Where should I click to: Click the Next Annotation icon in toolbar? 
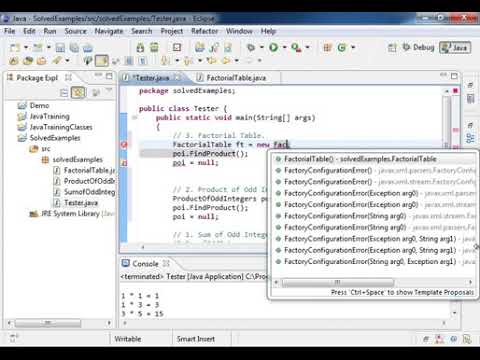(x=165, y=61)
